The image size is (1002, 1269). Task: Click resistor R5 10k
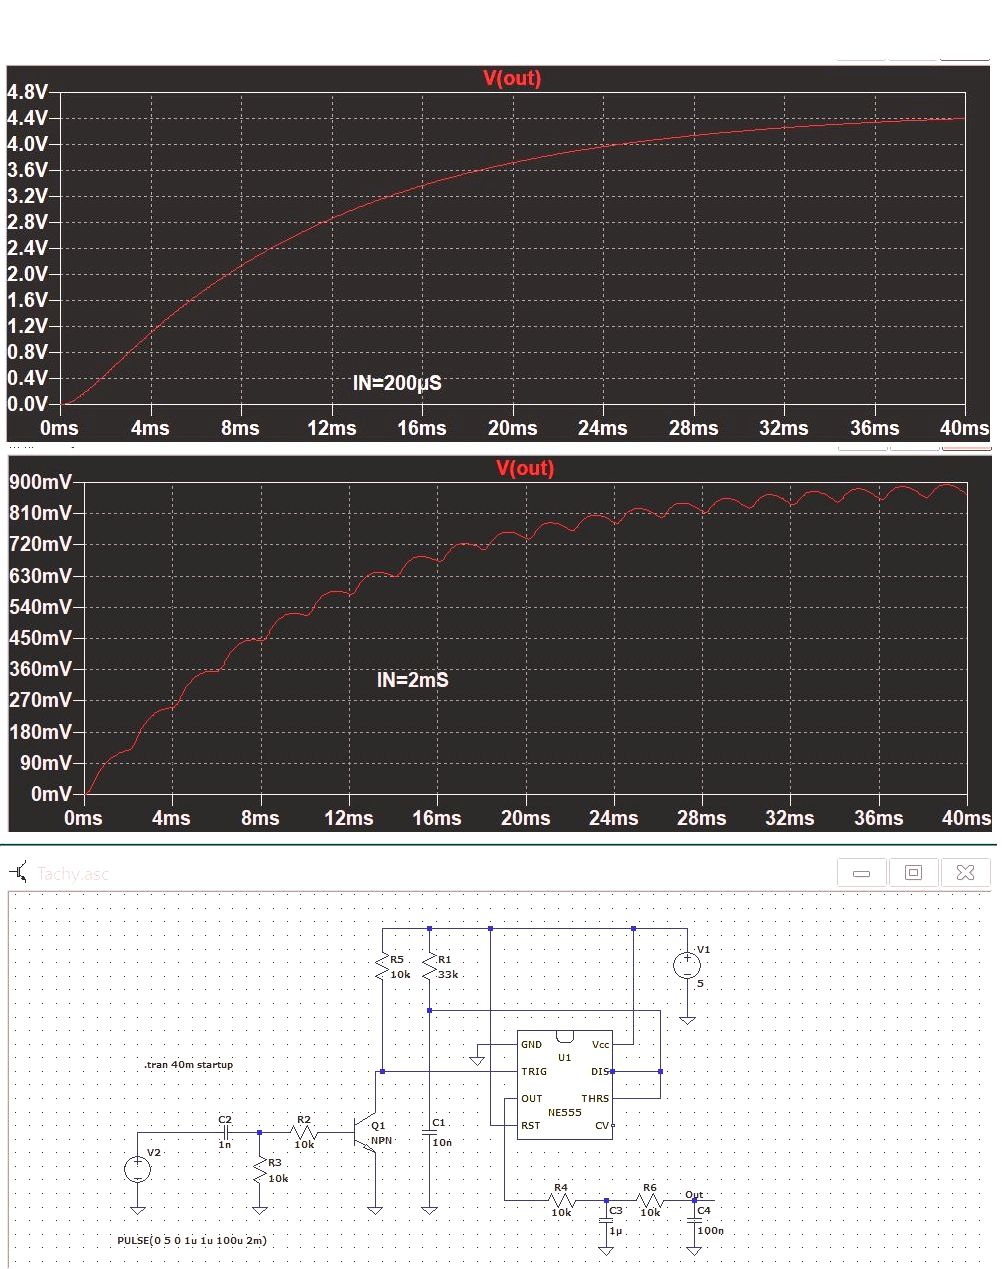(382, 967)
